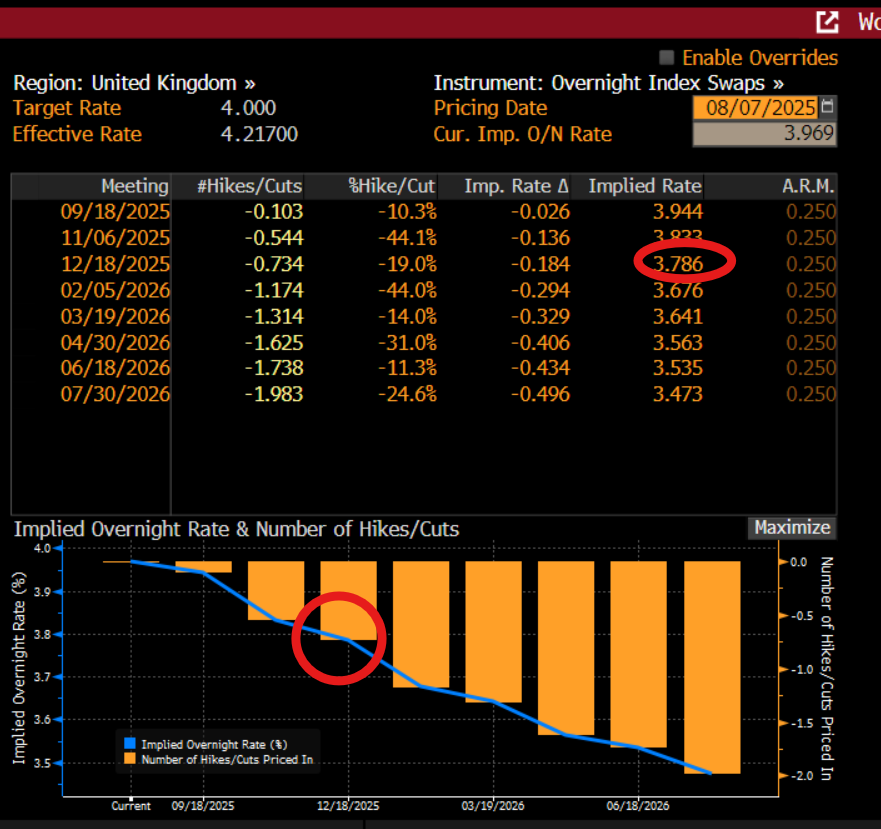Click the %Hike/Cut column header
This screenshot has width=881, height=829.
[393, 186]
